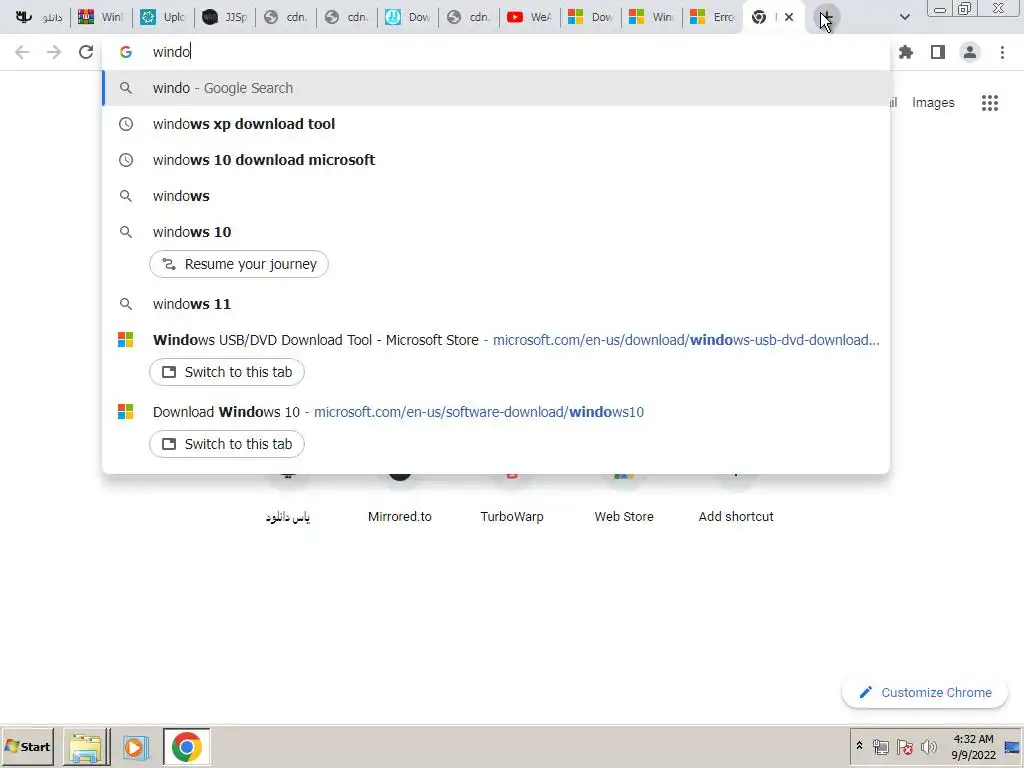Switch to the YouTube tab
This screenshot has width=1024, height=768.
click(530, 17)
